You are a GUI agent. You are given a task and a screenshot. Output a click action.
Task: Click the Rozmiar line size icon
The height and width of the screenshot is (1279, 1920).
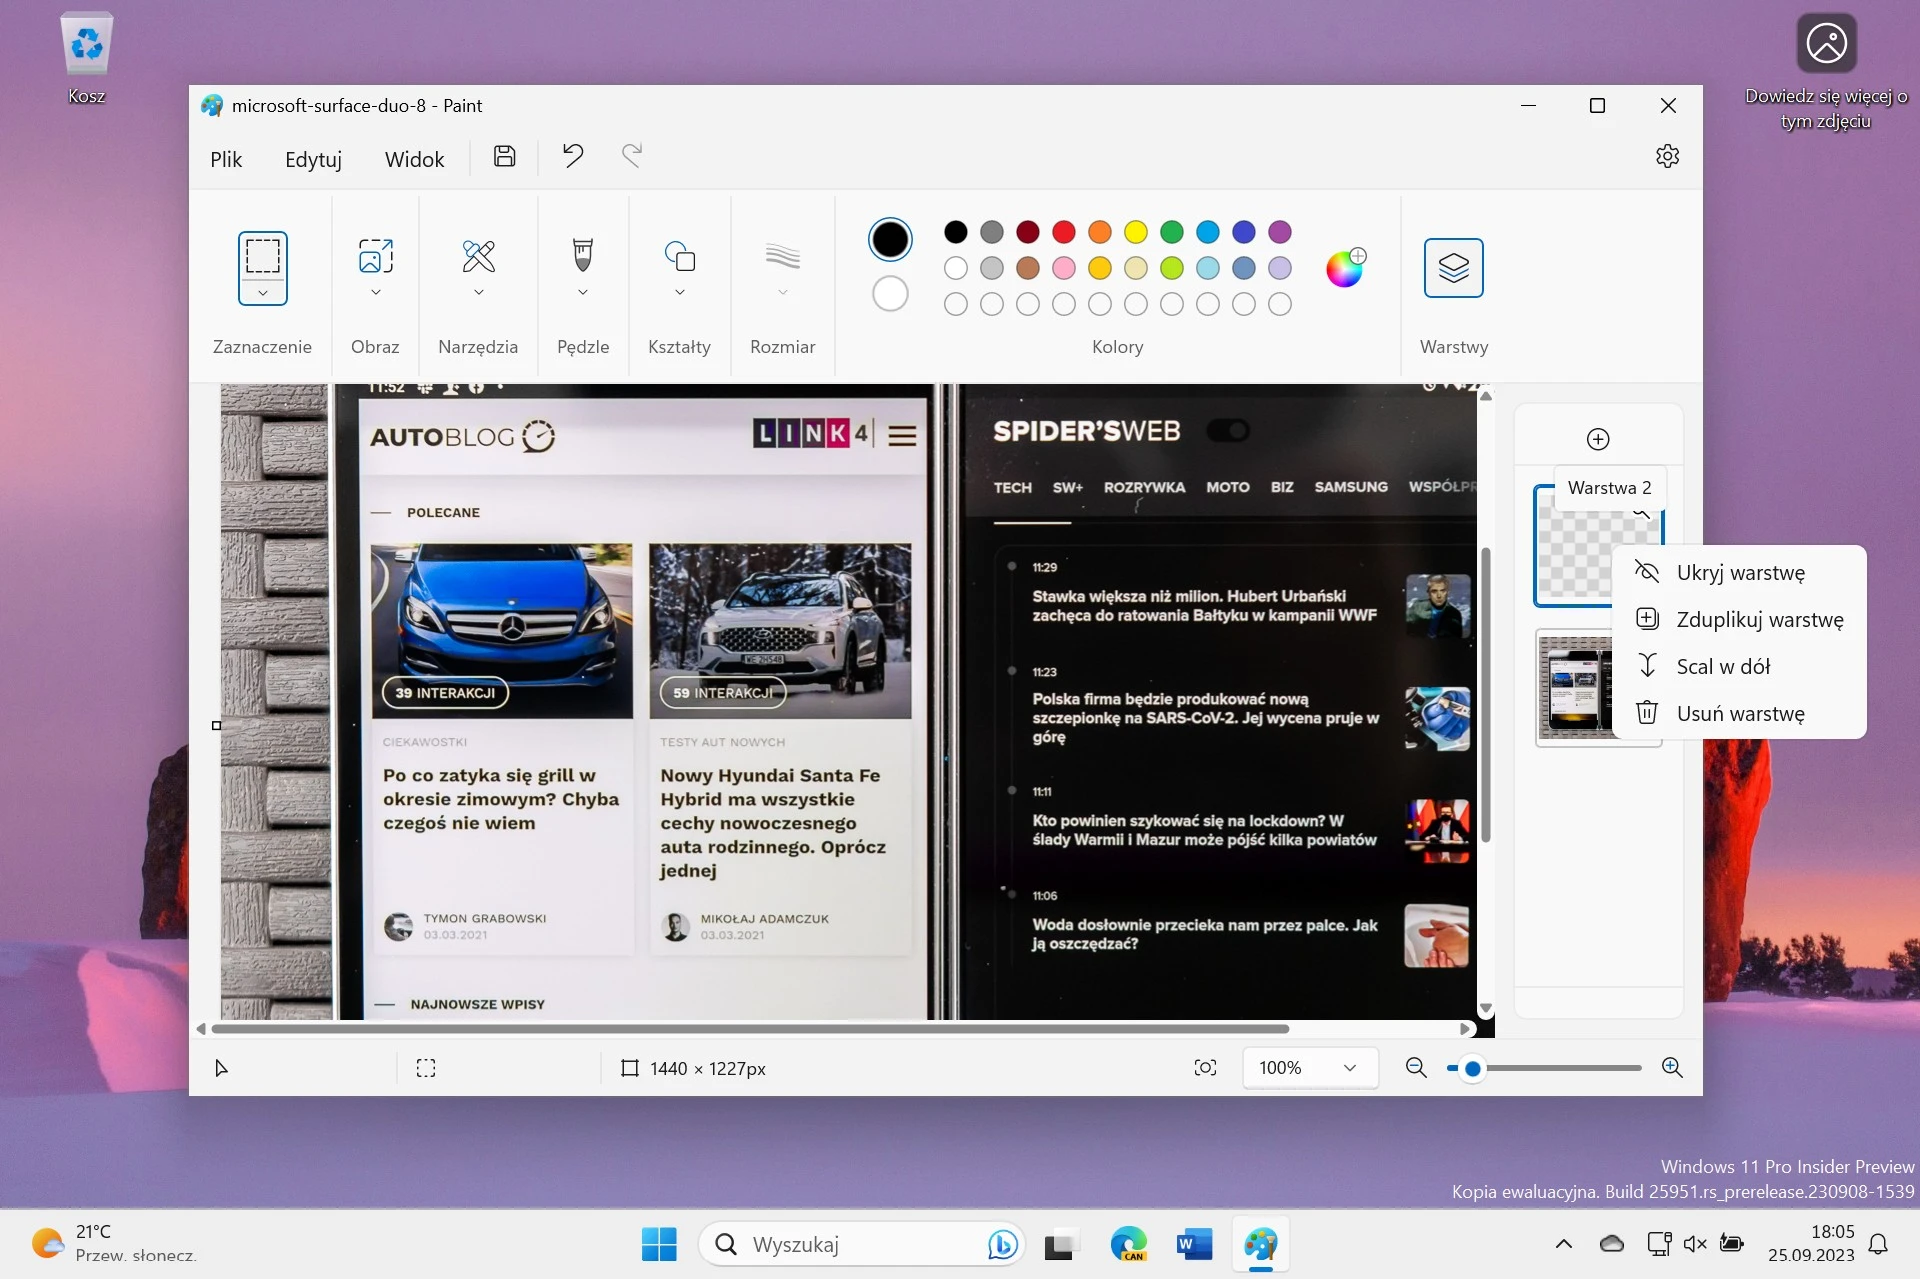pyautogui.click(x=783, y=256)
